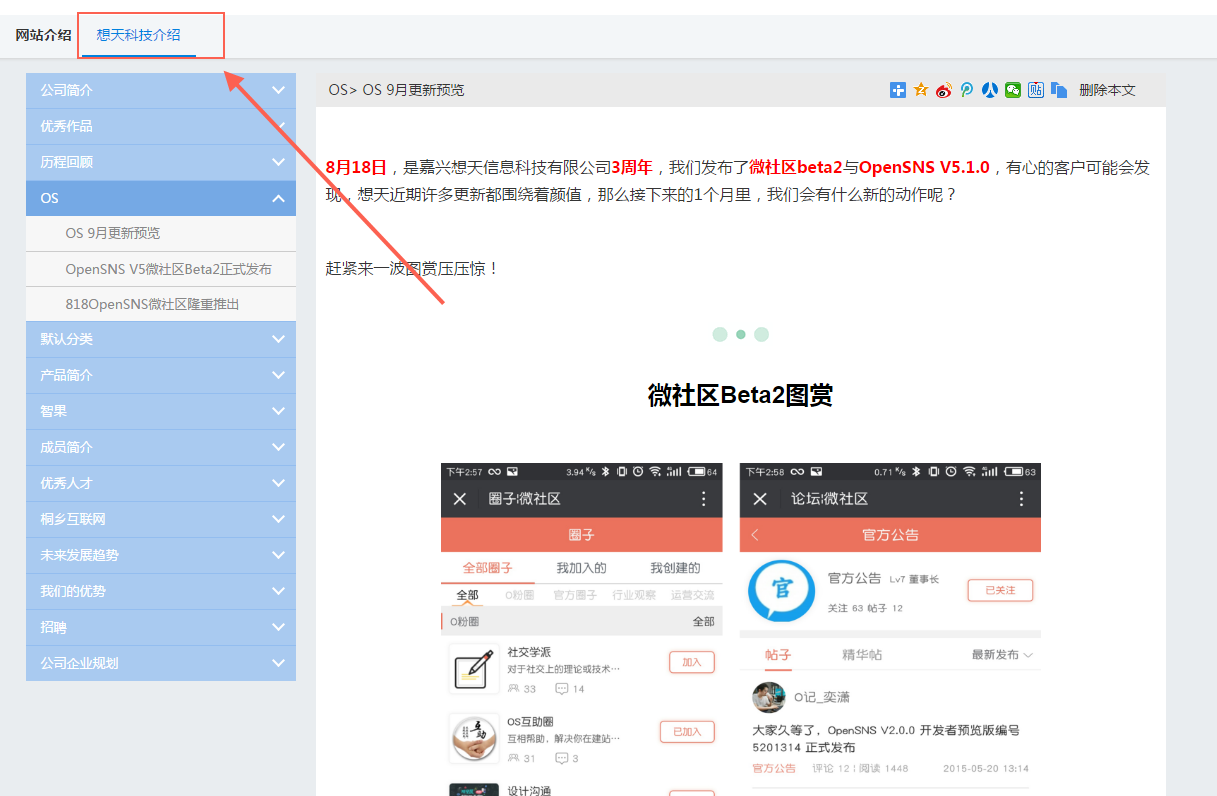Share article via WeChat icon

(1013, 90)
